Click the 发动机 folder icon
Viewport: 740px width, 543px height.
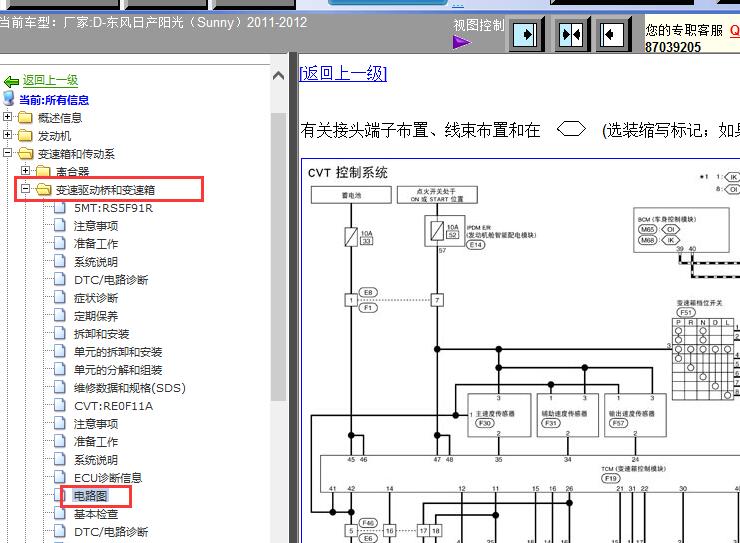[26, 136]
